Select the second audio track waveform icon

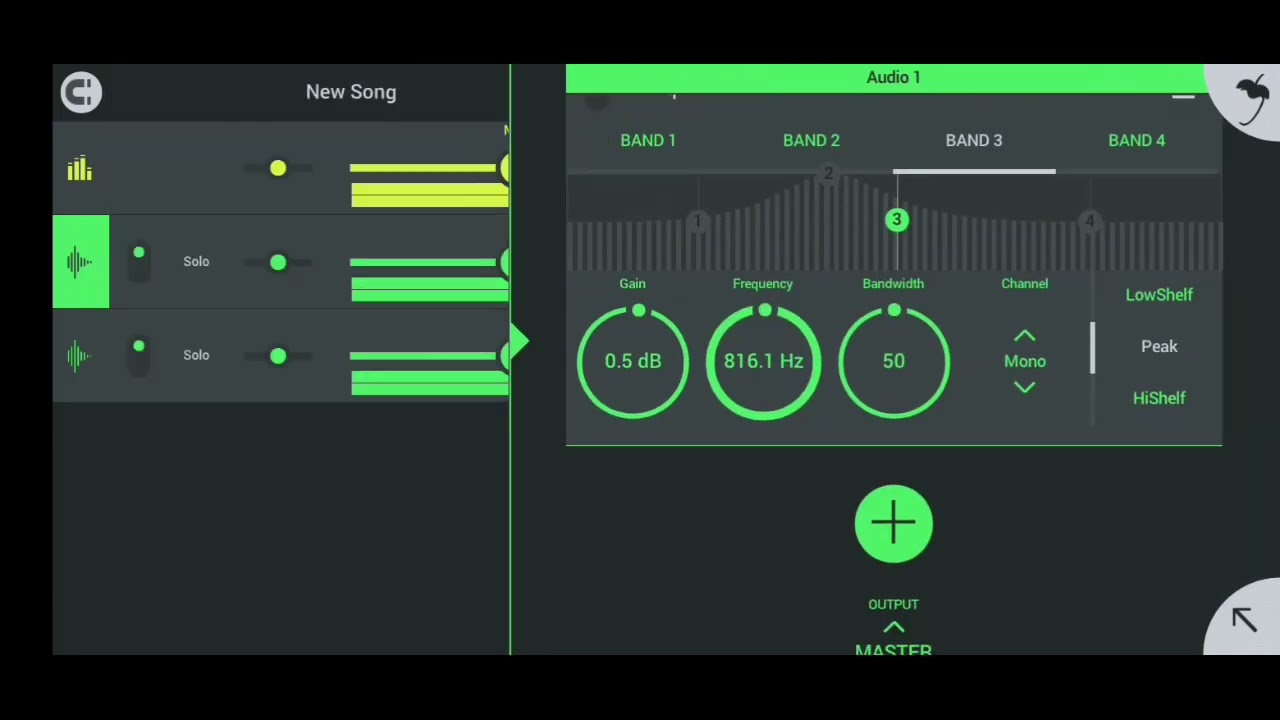click(79, 356)
